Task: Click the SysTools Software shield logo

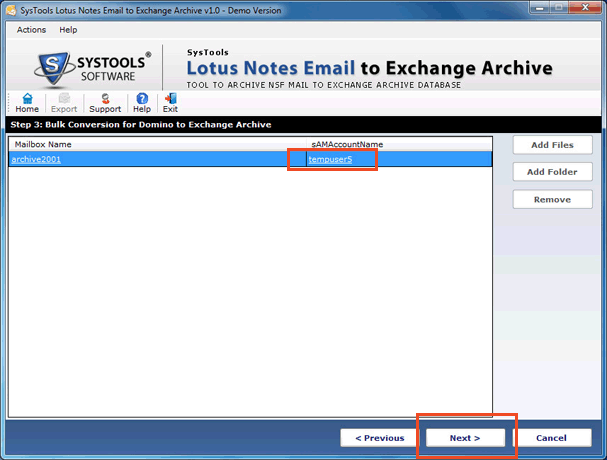Action: [x=53, y=68]
